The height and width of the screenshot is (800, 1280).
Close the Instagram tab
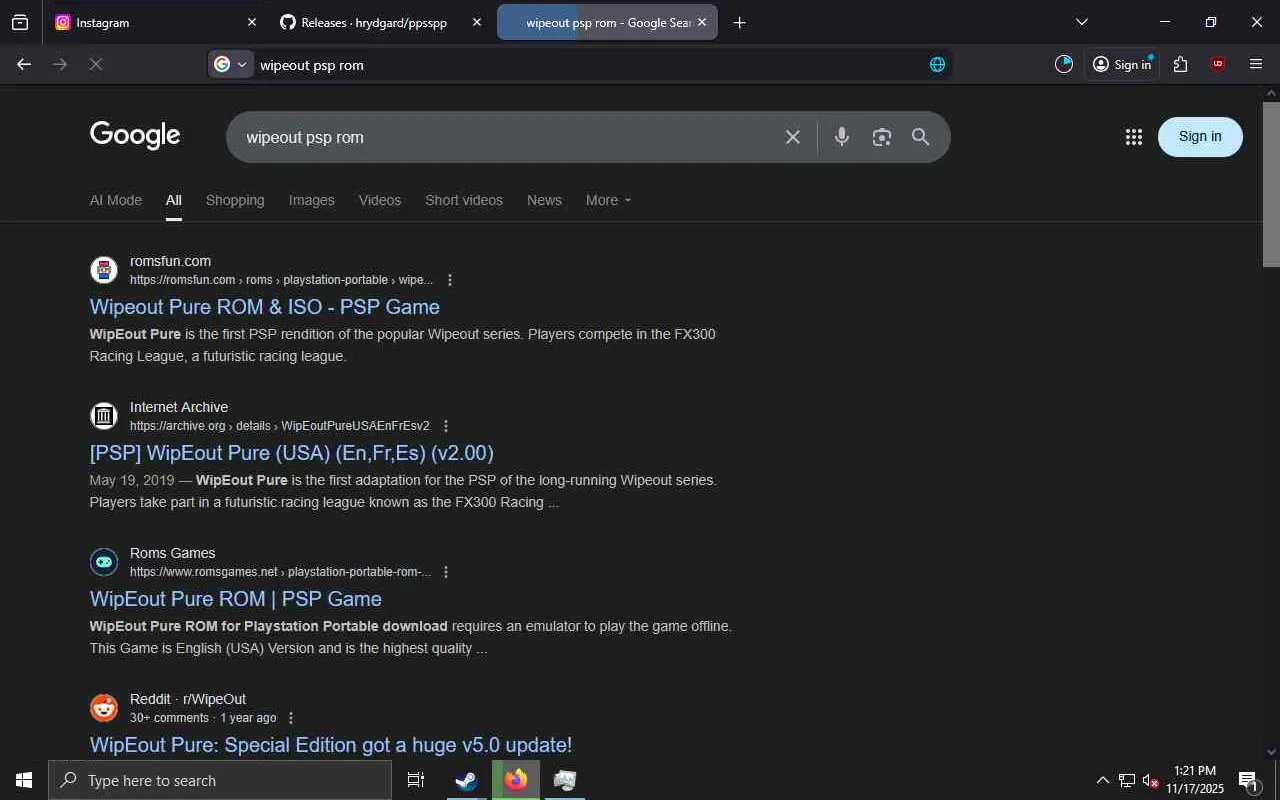[252, 22]
